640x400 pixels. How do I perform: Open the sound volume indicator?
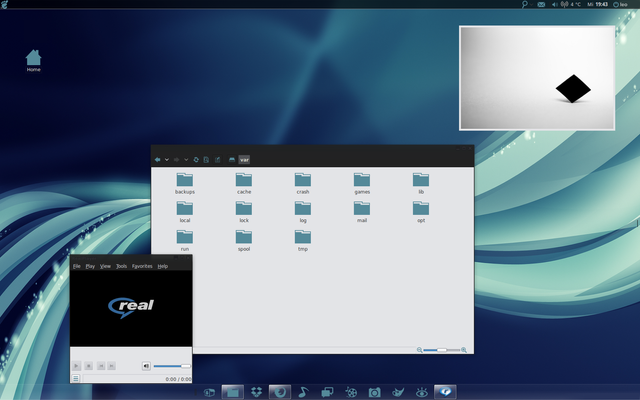coord(555,4)
